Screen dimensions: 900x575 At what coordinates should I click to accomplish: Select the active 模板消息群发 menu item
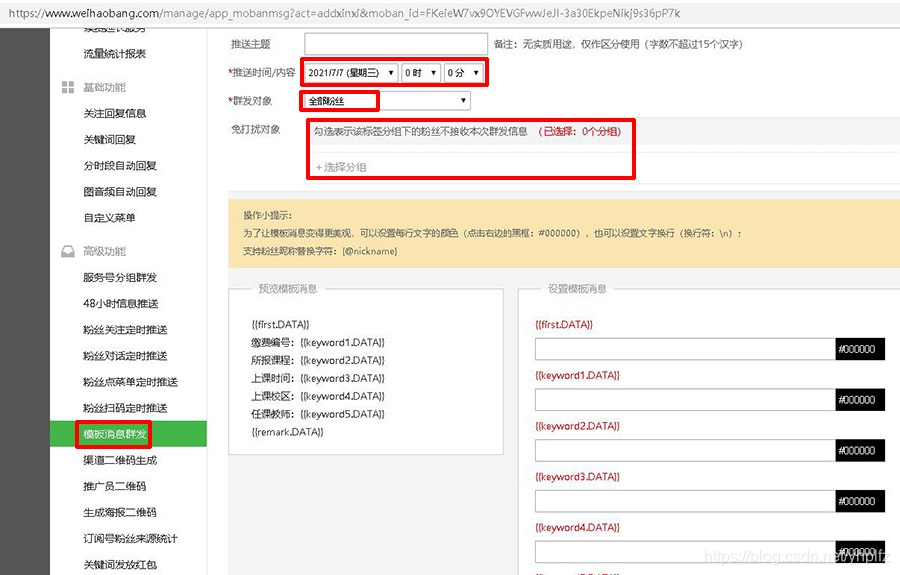coord(128,434)
